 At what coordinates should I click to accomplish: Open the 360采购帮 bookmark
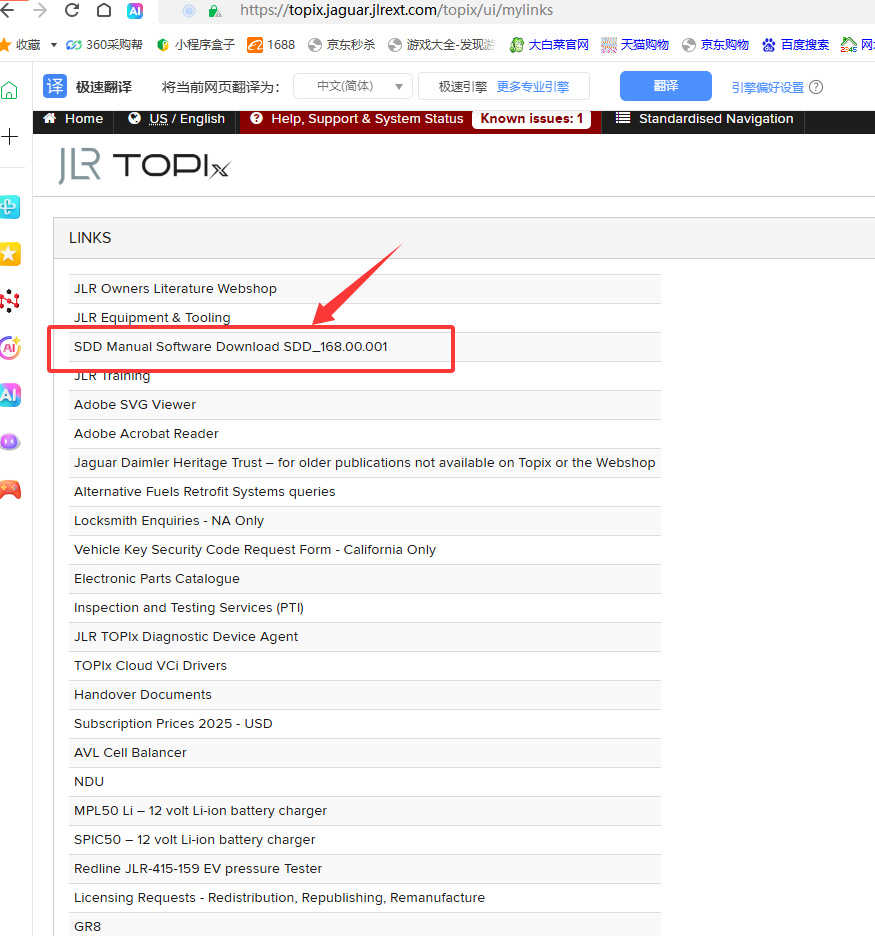(104, 45)
